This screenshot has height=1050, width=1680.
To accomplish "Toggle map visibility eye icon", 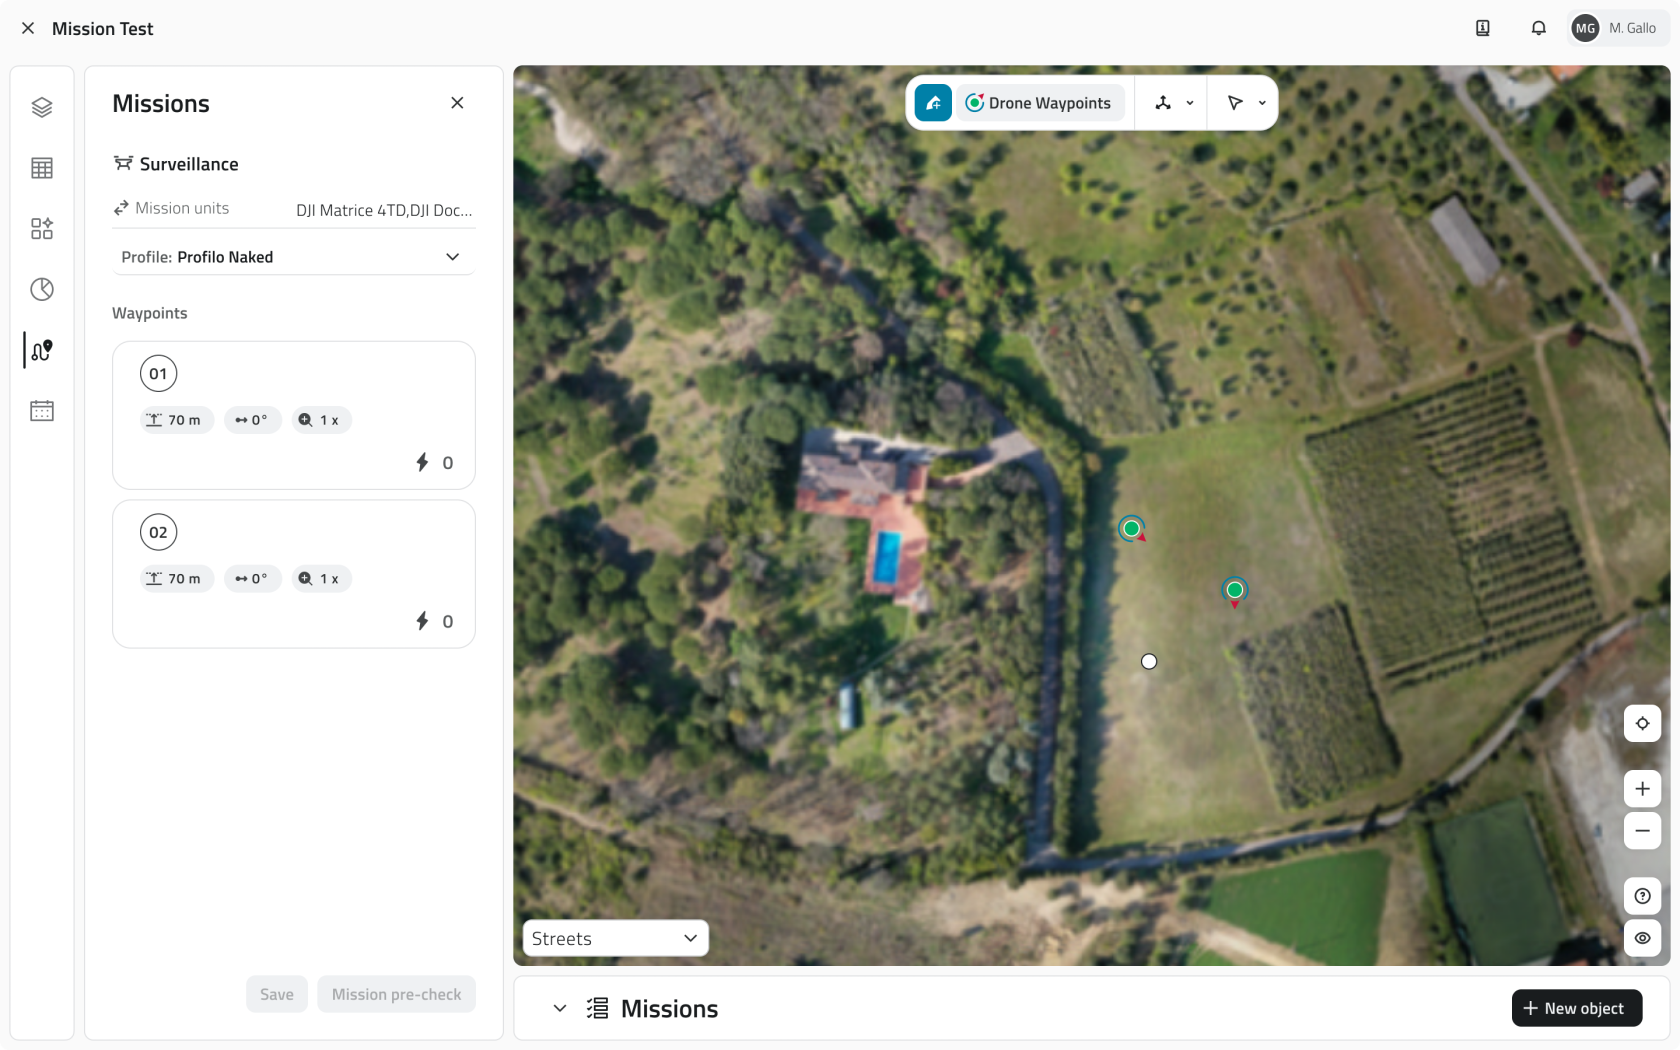I will pyautogui.click(x=1642, y=938).
